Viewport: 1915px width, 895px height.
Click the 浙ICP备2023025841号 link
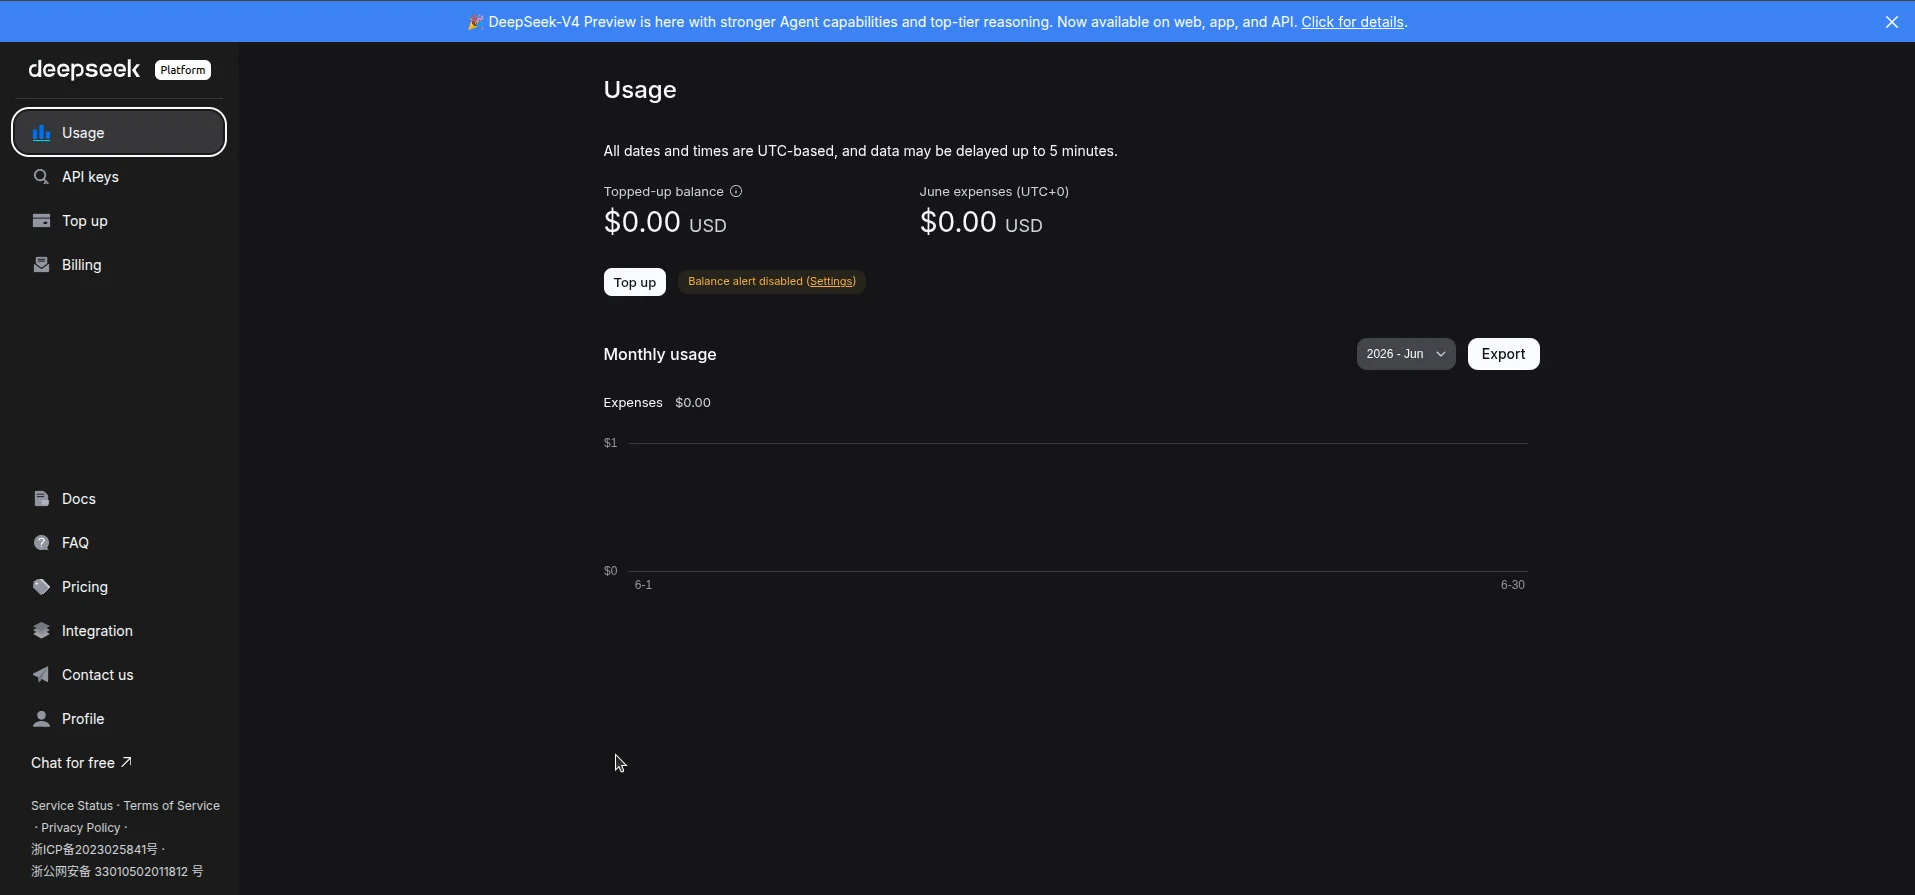coord(94,850)
